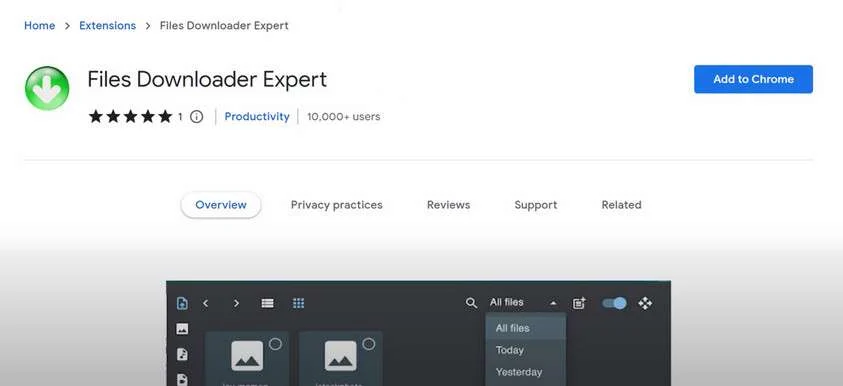Viewport: 843px width, 386px height.
Task: Switch to list view icon
Action: click(268, 303)
